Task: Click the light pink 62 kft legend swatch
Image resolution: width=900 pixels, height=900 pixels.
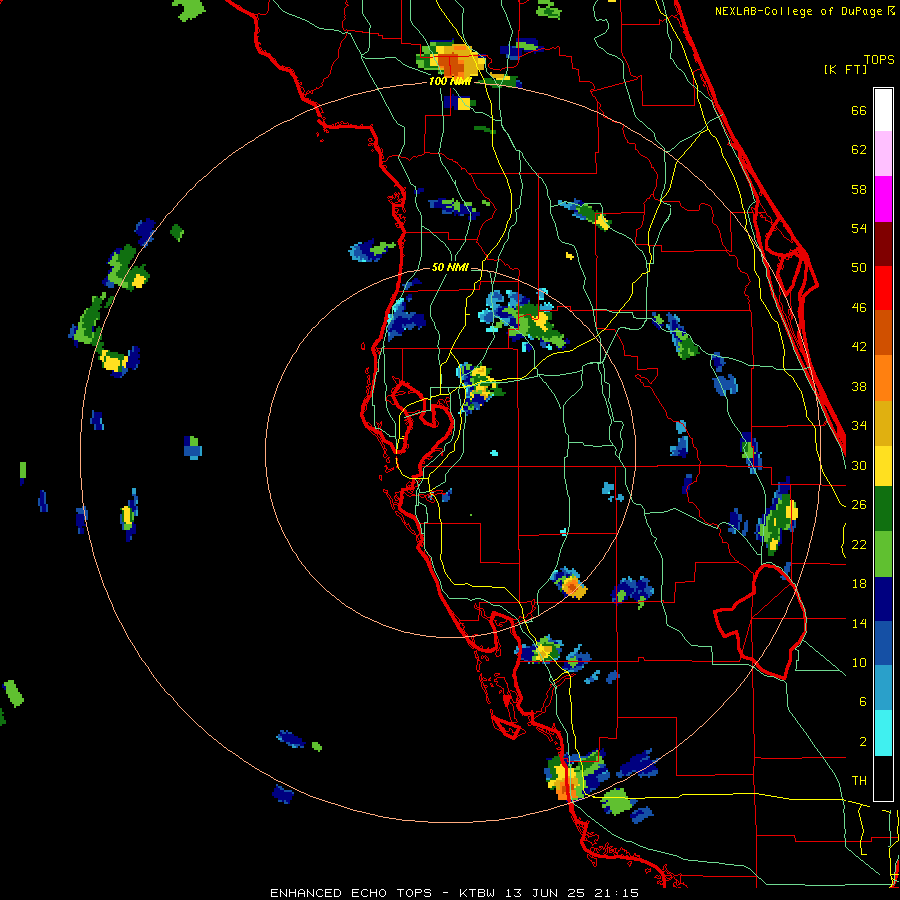Action: pos(883,153)
